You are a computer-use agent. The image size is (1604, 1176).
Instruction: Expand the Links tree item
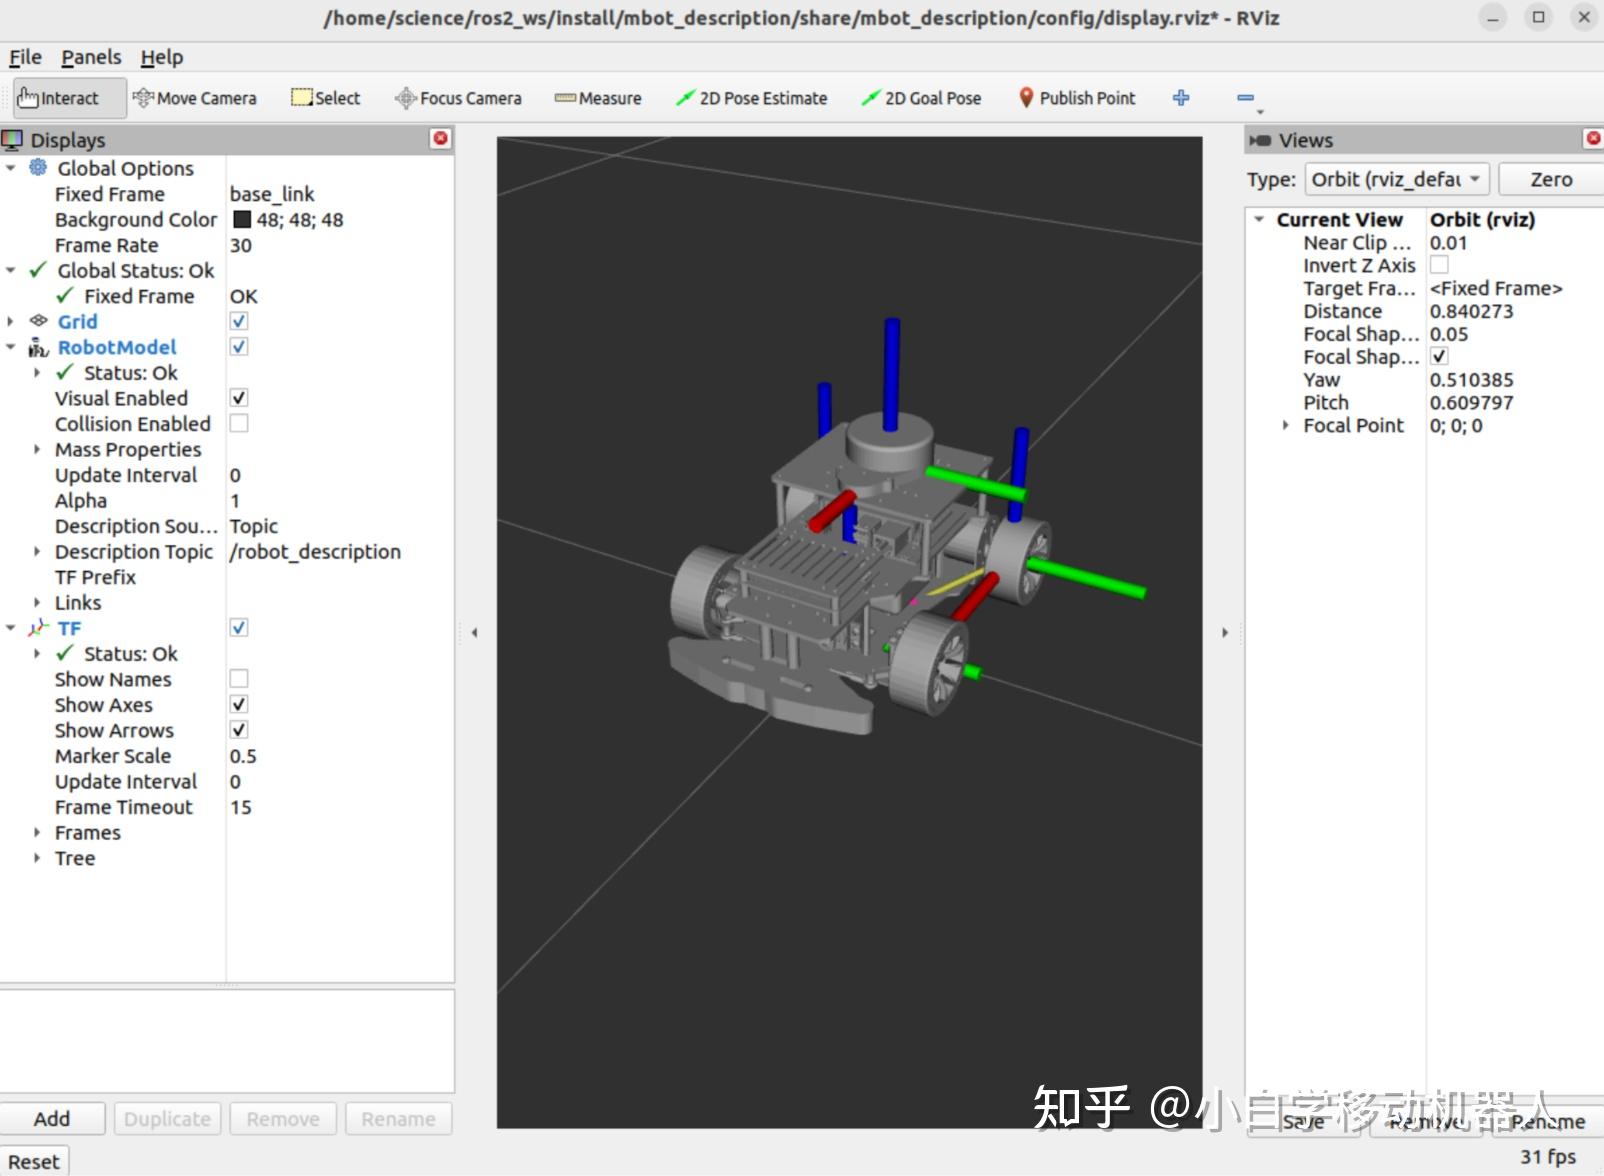tap(37, 603)
